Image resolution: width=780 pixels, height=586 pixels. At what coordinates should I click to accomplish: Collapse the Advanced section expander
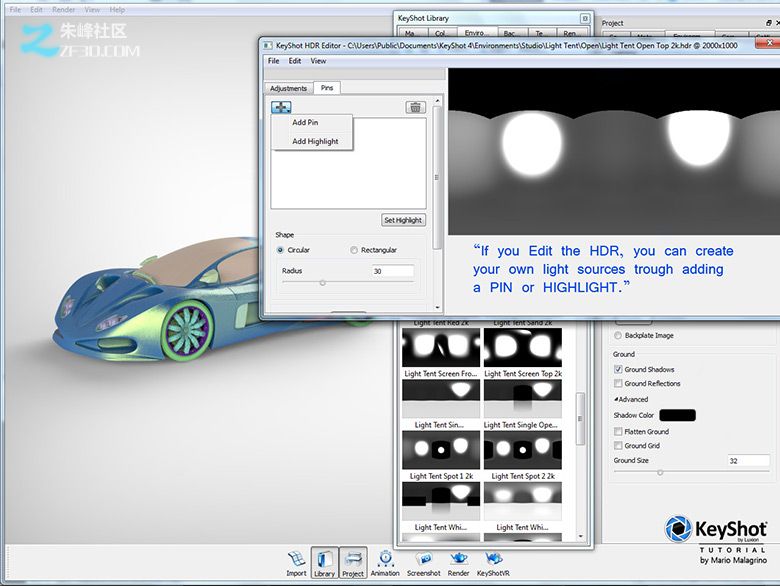click(616, 399)
